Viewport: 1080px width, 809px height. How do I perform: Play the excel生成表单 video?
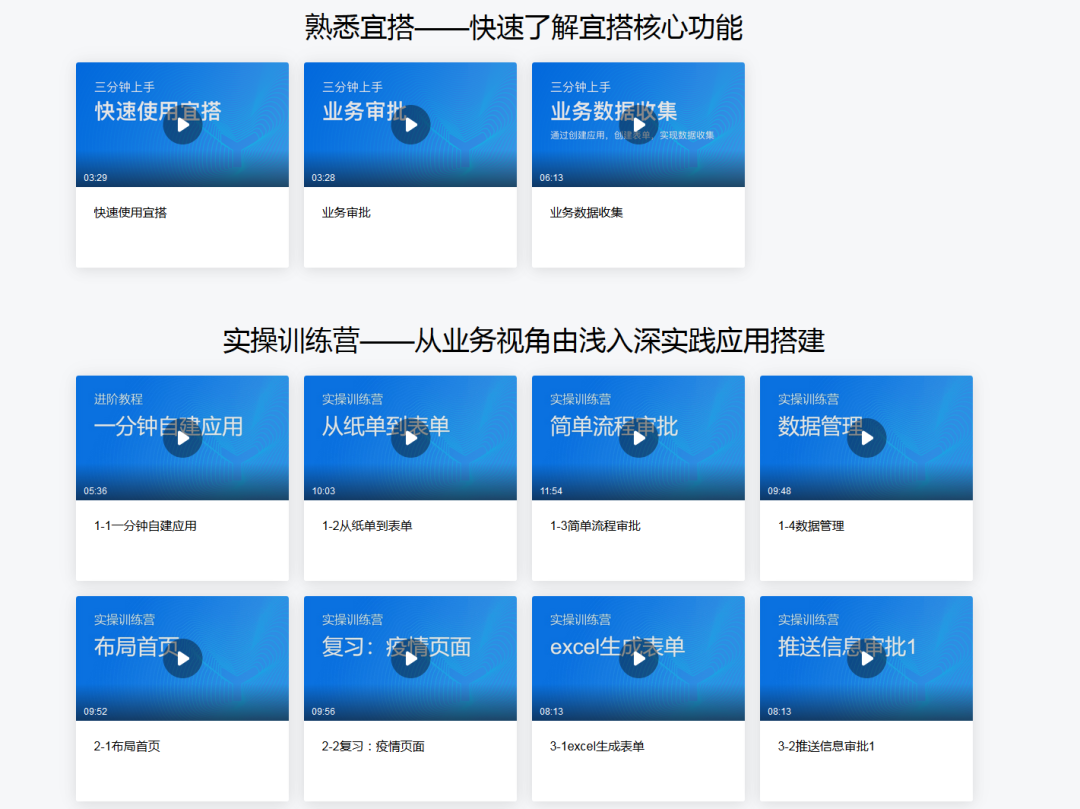(x=638, y=658)
